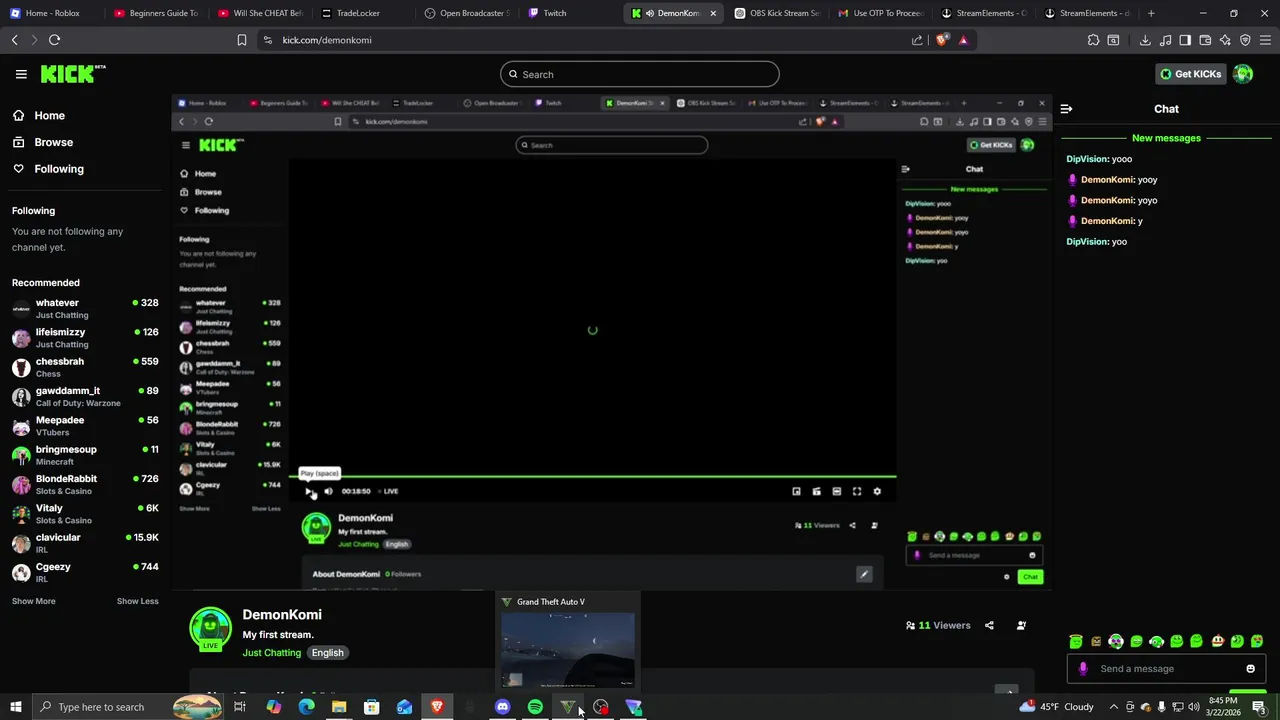Pick the headphones emote in chat bar
The image size is (1280, 720).
1156,641
